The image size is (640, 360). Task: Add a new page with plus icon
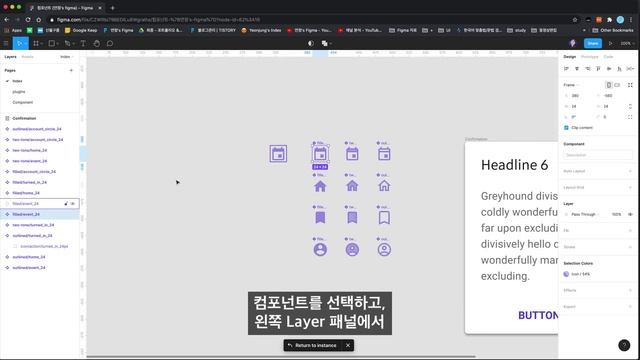71,70
